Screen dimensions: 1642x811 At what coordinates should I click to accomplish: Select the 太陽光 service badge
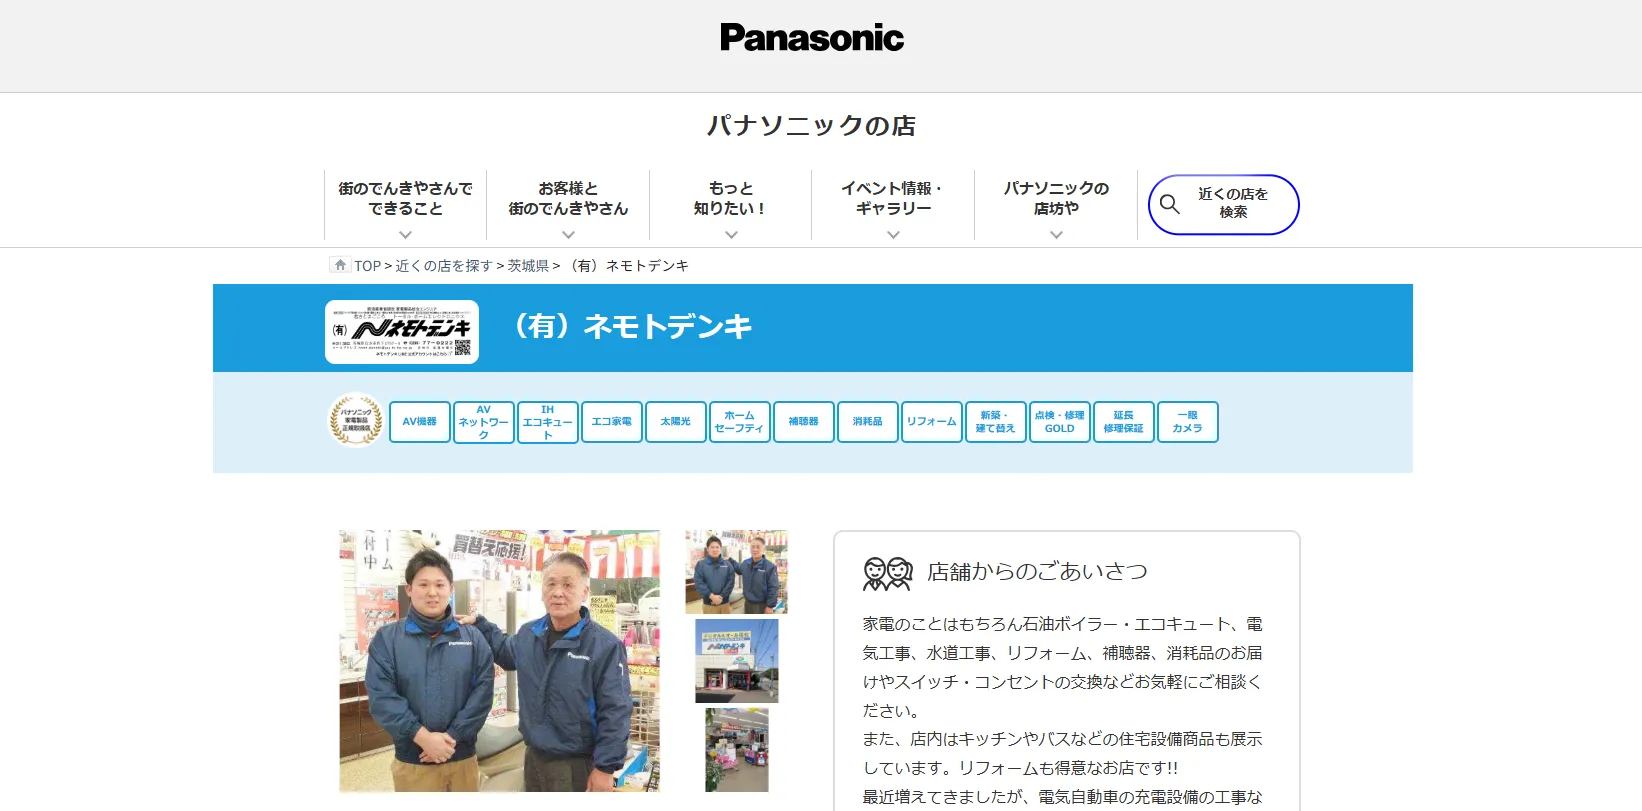tap(676, 422)
